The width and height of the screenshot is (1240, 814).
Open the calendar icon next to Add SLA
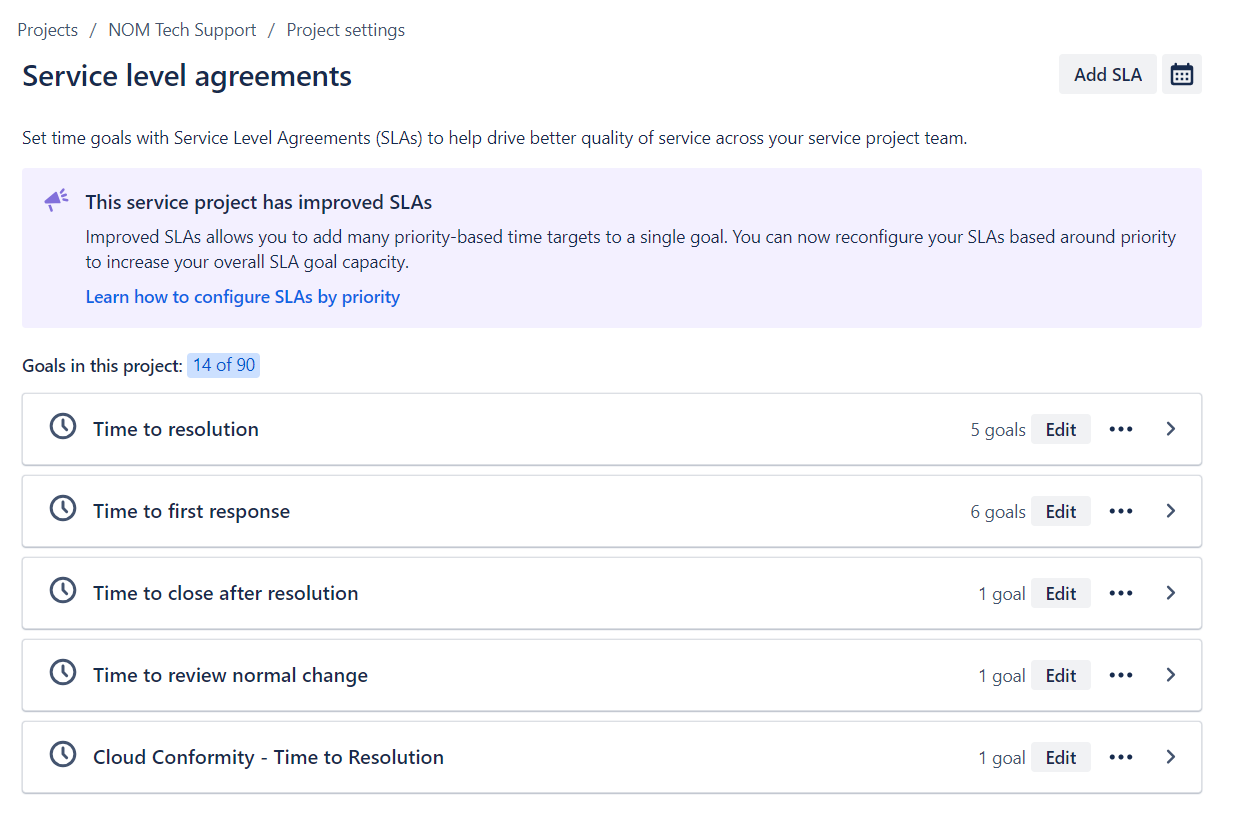coord(1182,75)
